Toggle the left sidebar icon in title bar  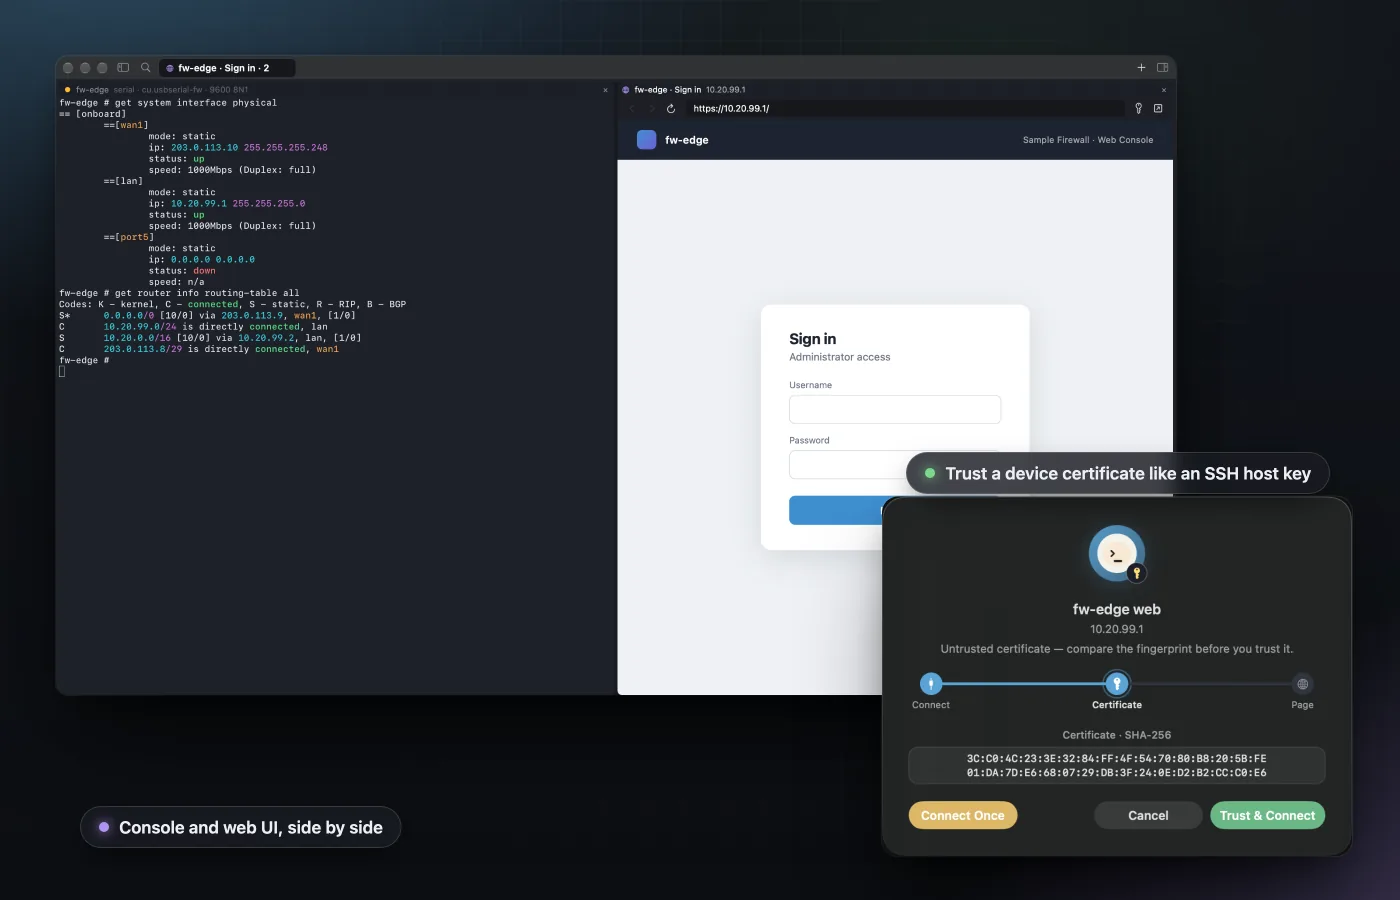(123, 68)
